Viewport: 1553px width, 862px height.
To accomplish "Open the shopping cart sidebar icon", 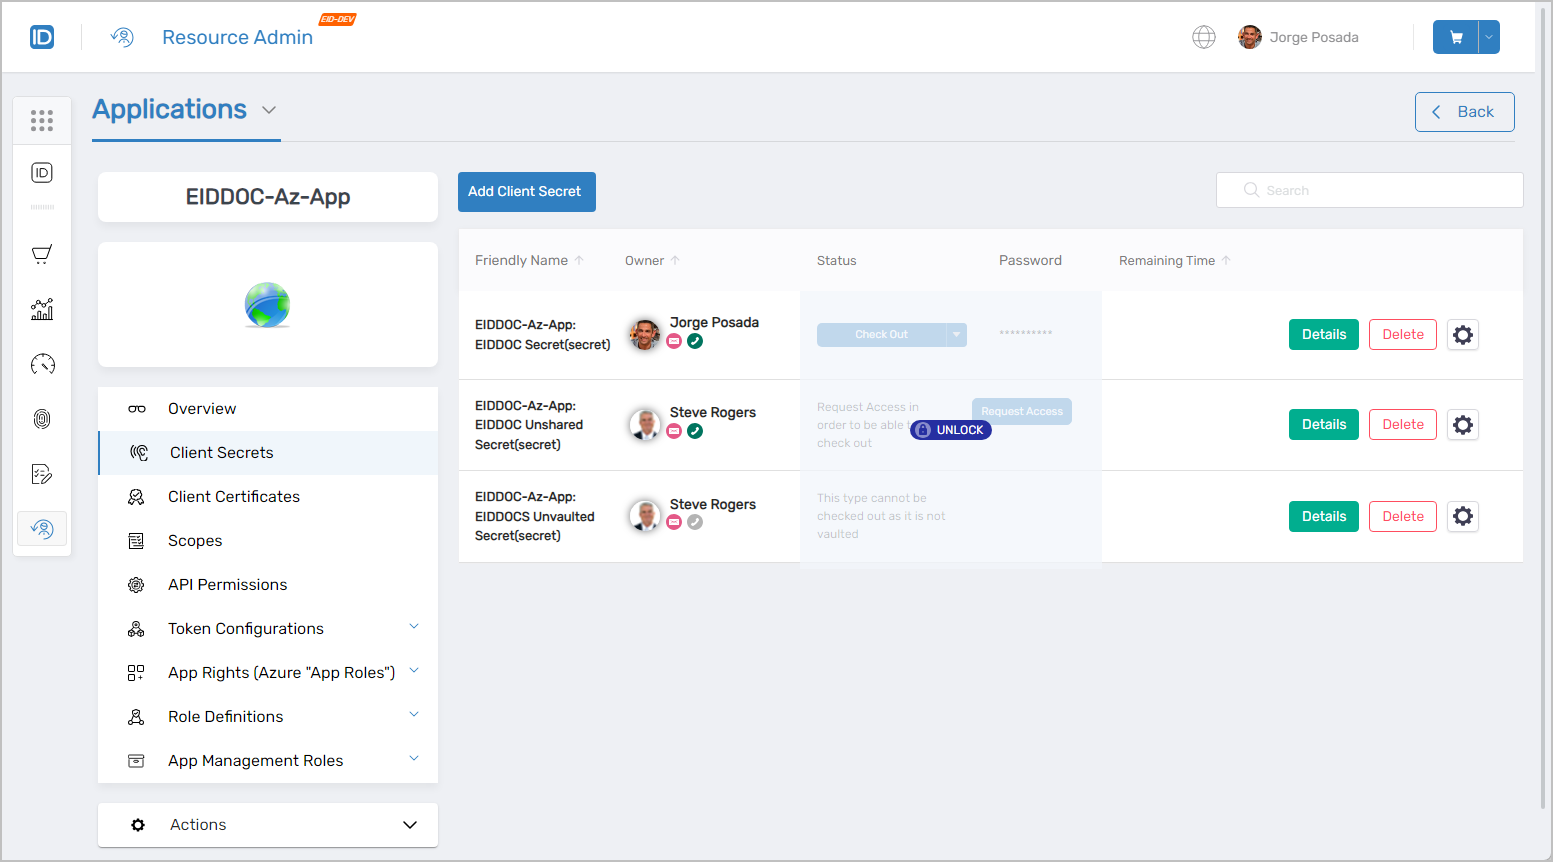I will (x=42, y=254).
